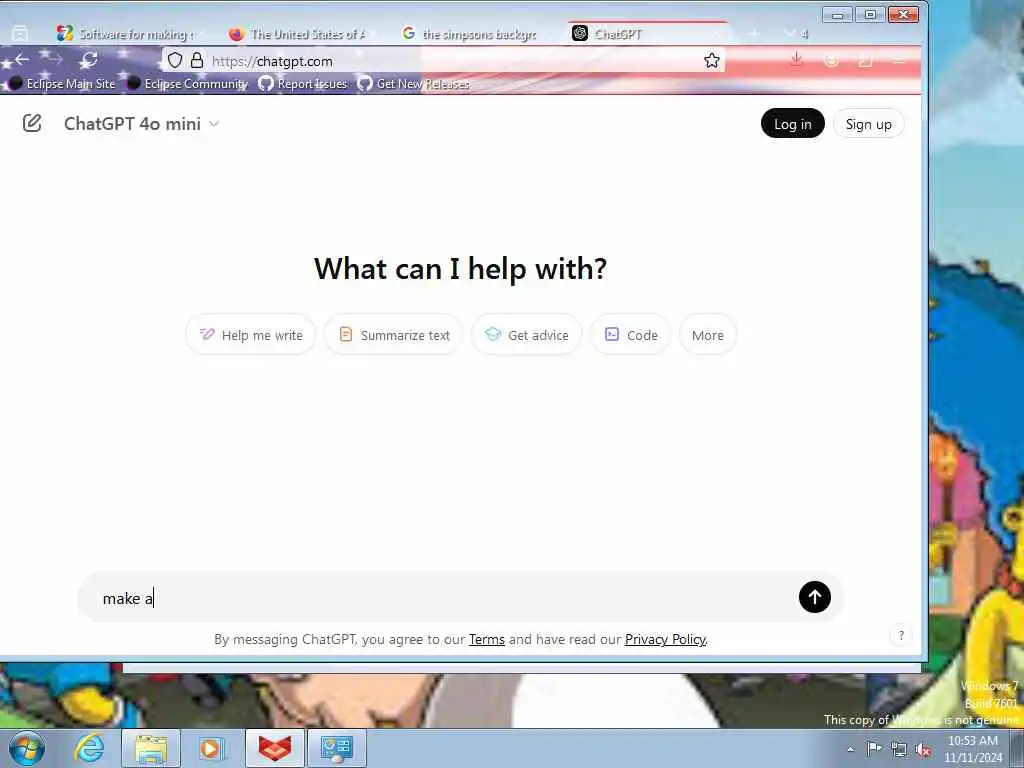1024x768 pixels.
Task: Open the Eclipse Community bookmark
Action: click(187, 84)
